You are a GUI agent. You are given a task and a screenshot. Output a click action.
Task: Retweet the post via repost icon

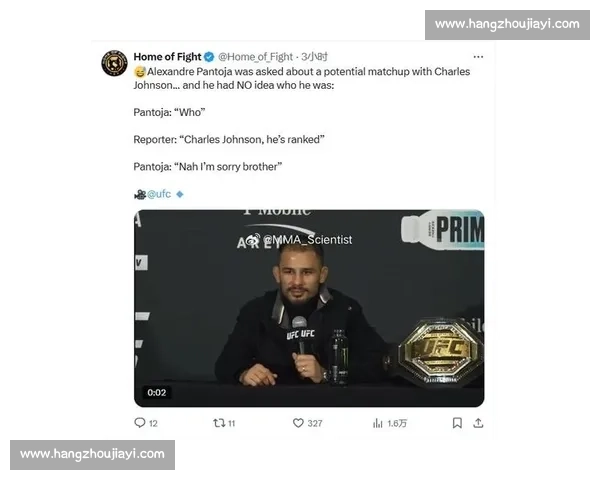pos(219,423)
